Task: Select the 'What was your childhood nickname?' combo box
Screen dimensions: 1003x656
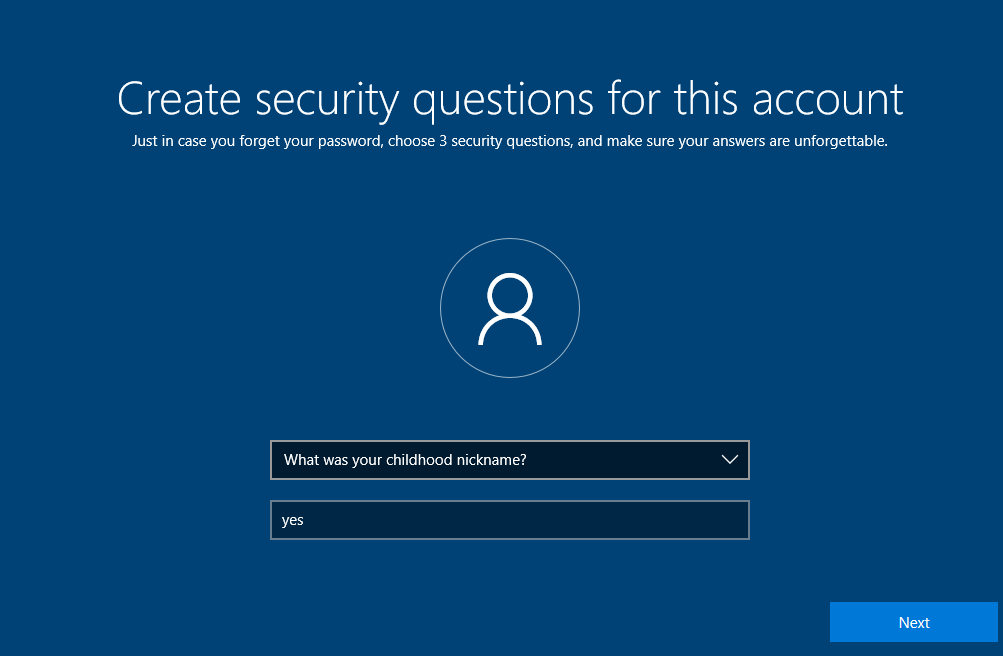Action: pos(509,460)
